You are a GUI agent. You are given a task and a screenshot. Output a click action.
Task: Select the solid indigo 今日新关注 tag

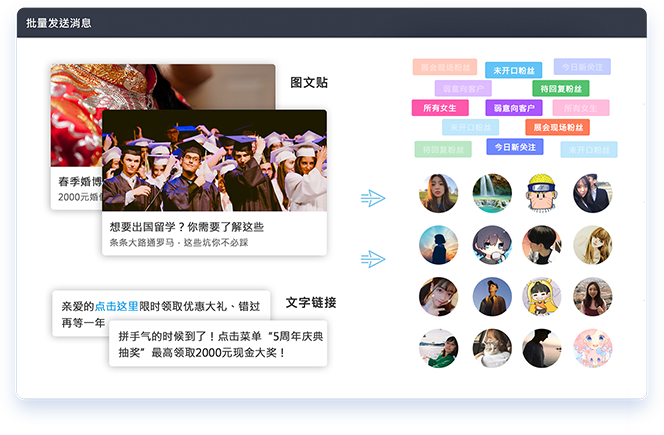(514, 147)
